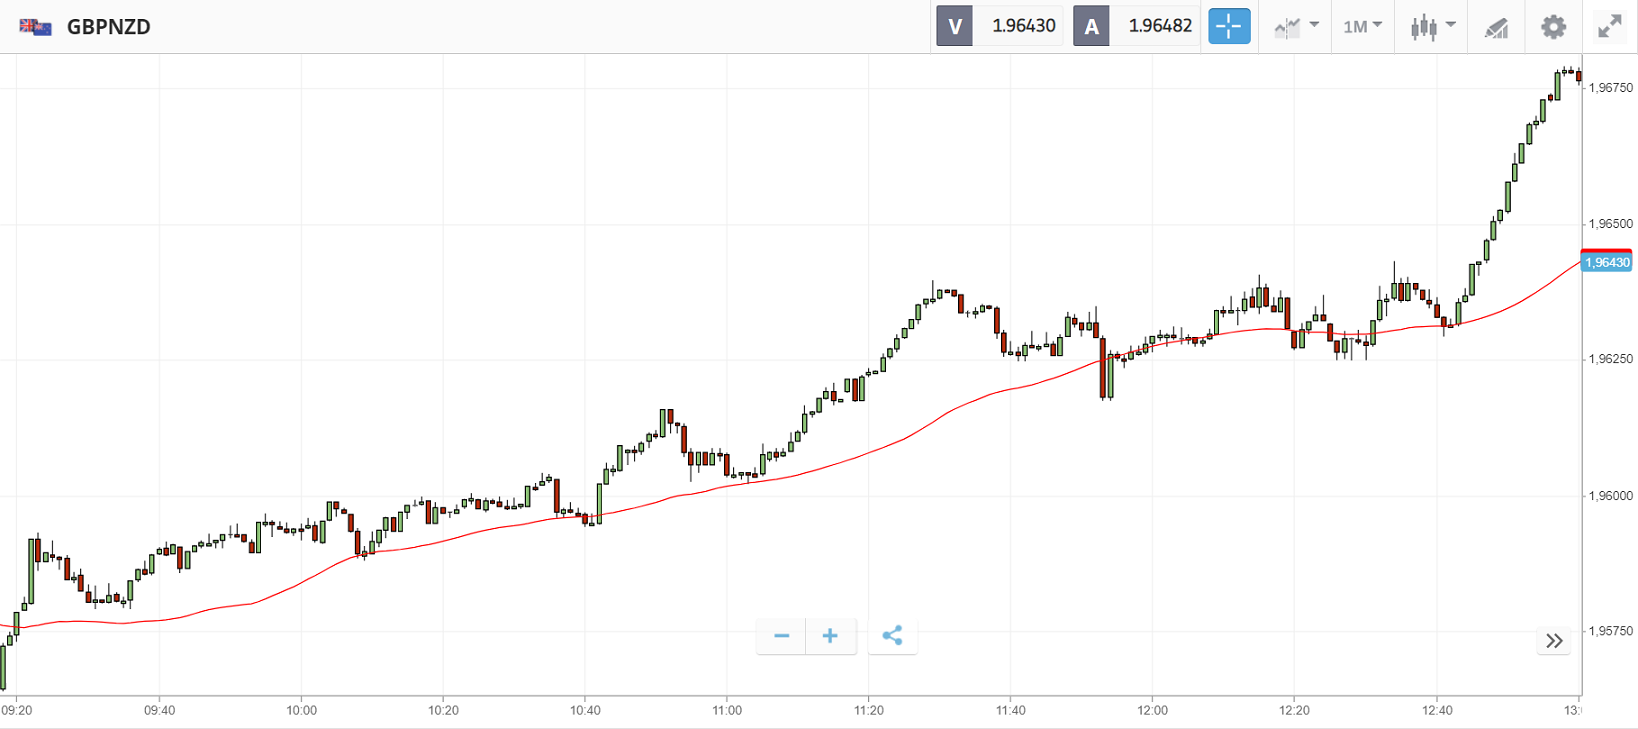Viewport: 1638px width, 729px height.
Task: Click the GBPNZD instrument name
Action: click(x=108, y=27)
